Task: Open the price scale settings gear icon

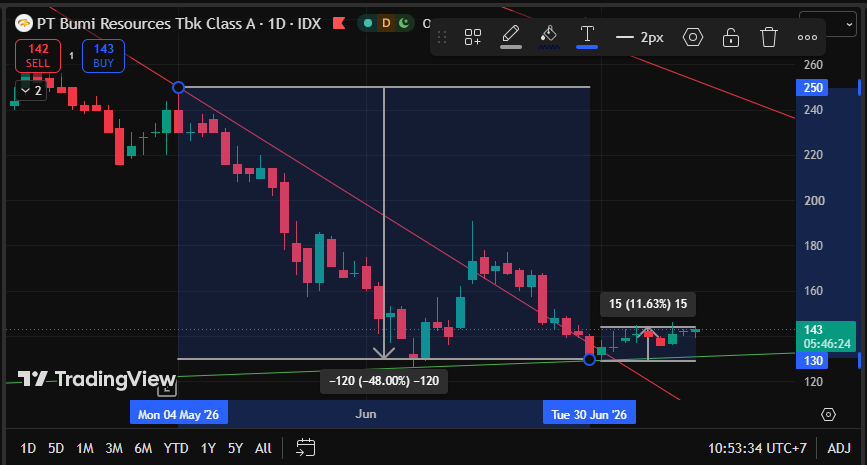Action: (x=828, y=415)
